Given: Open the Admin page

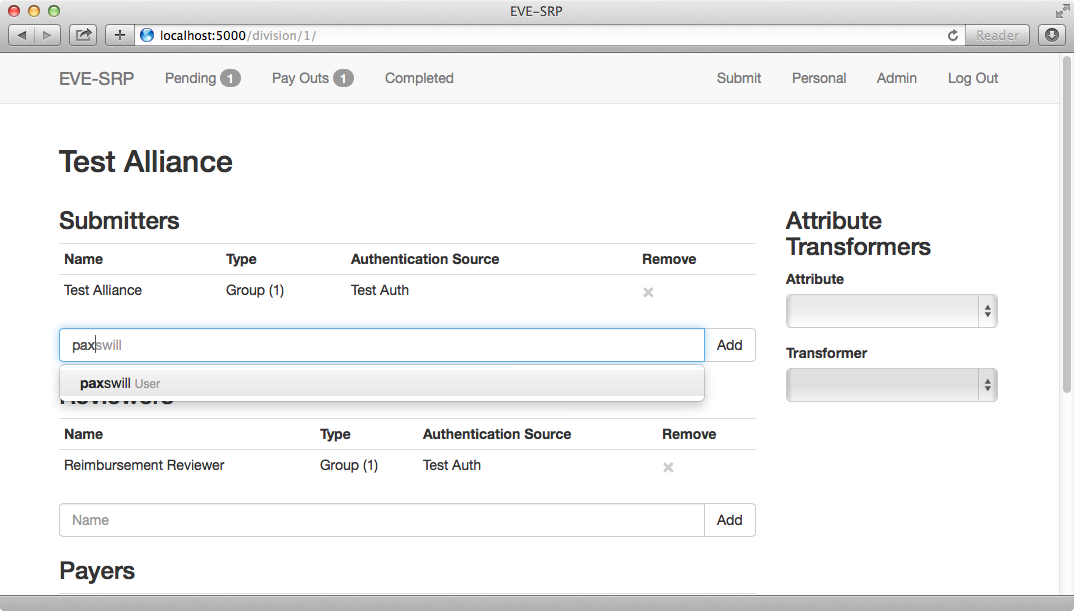Looking at the screenshot, I should pyautogui.click(x=897, y=78).
